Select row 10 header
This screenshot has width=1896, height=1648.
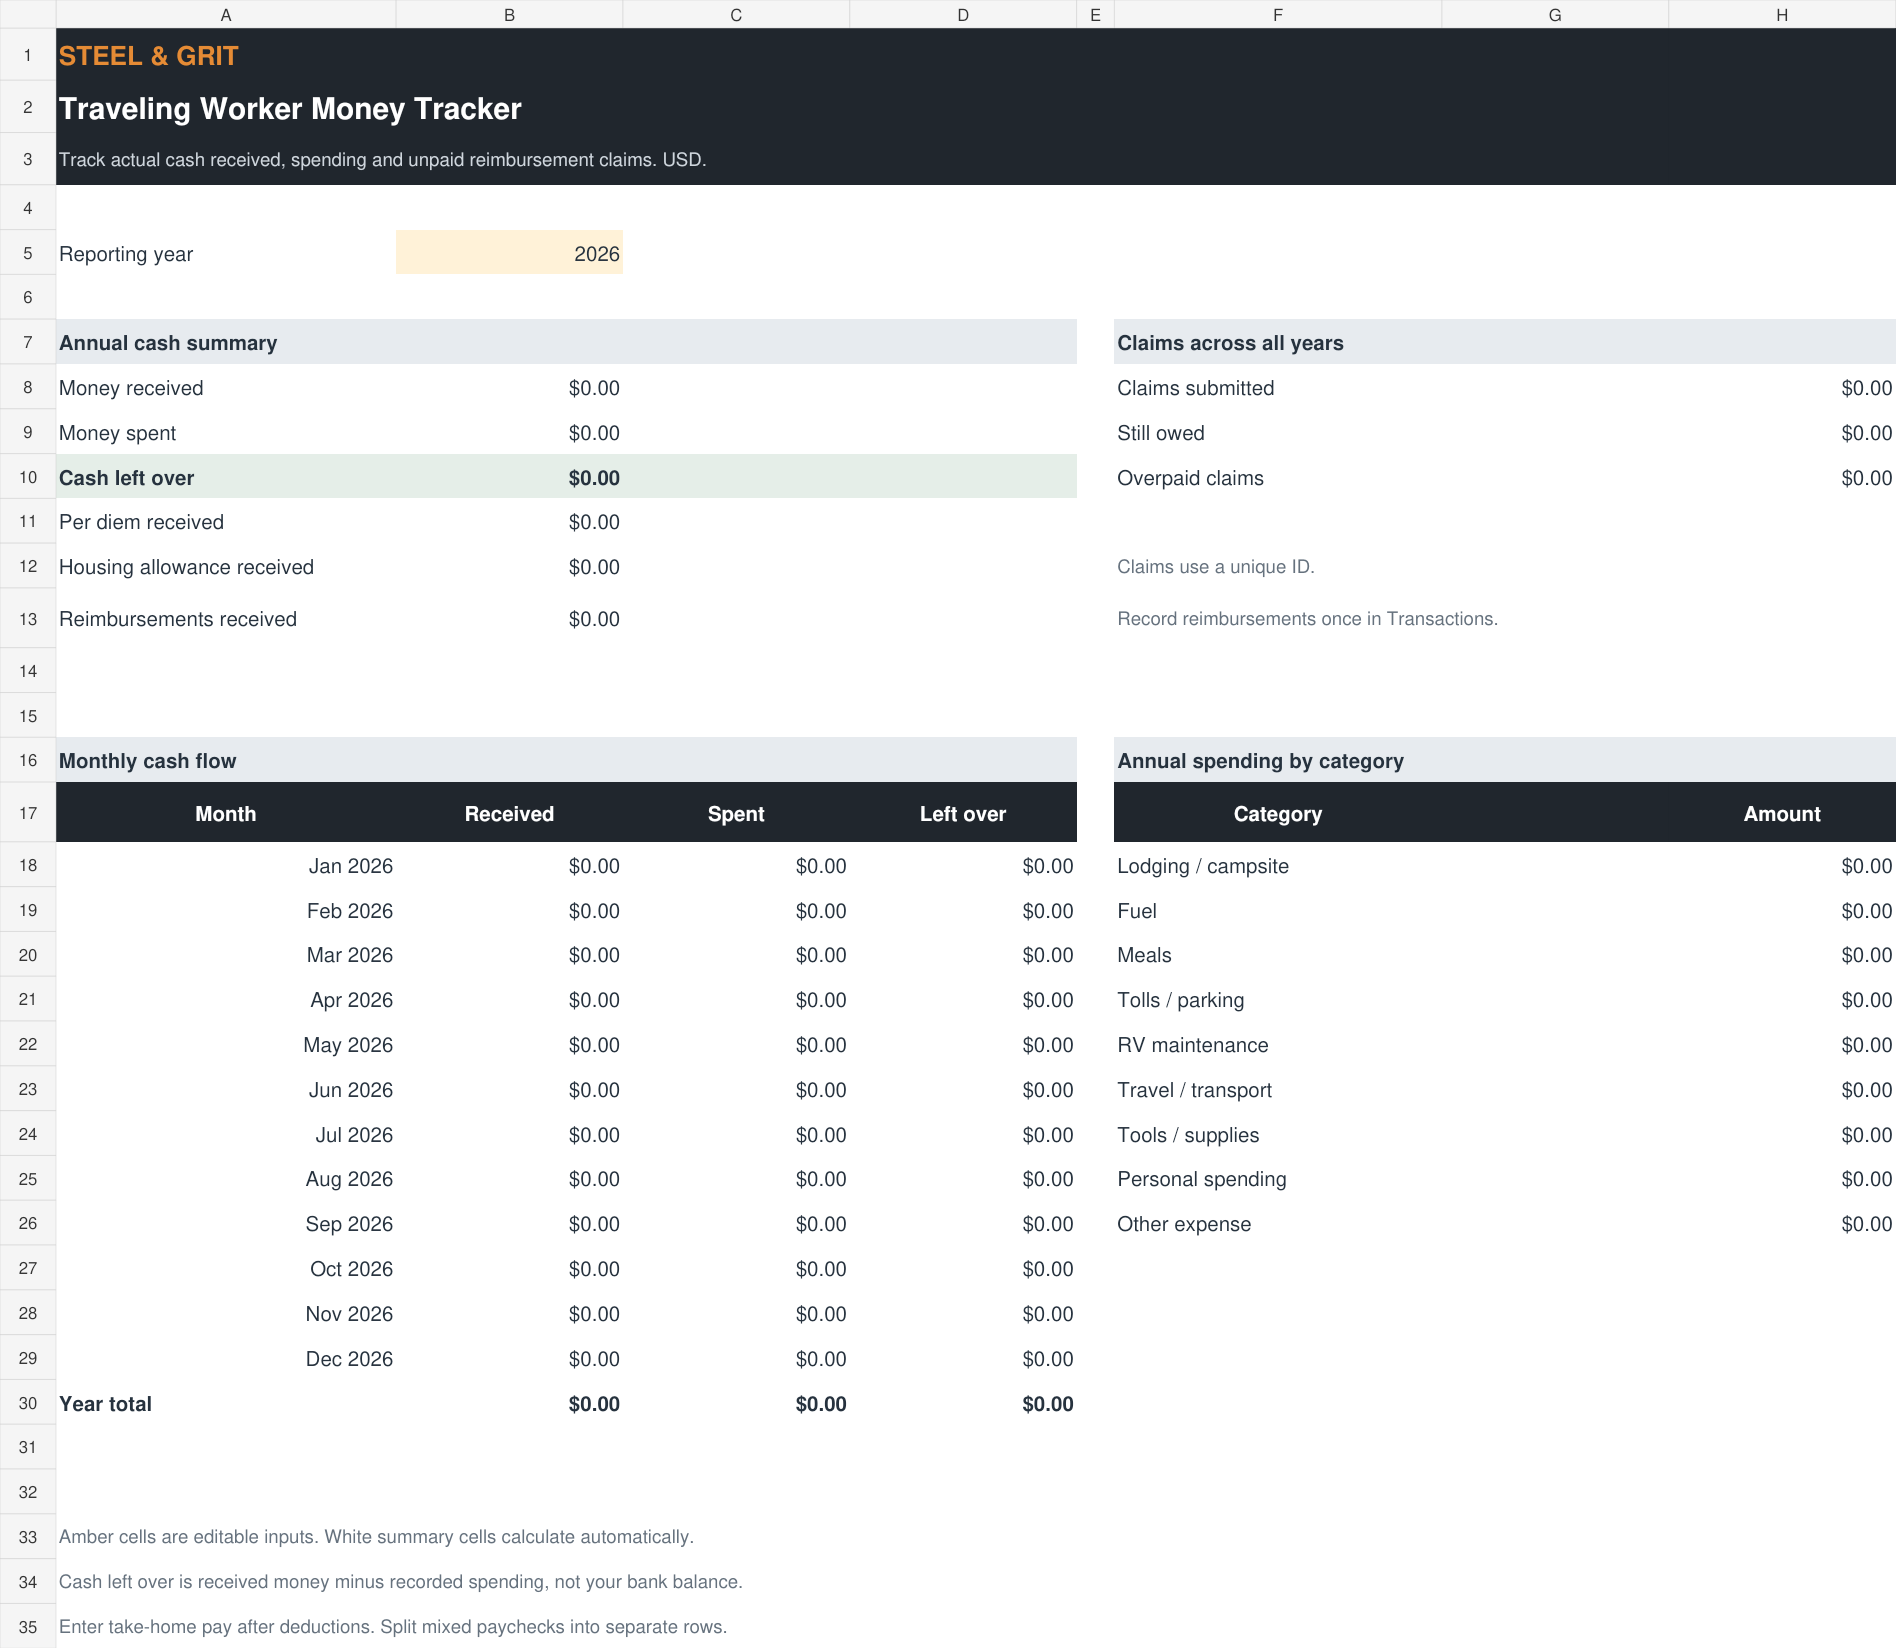click(28, 477)
